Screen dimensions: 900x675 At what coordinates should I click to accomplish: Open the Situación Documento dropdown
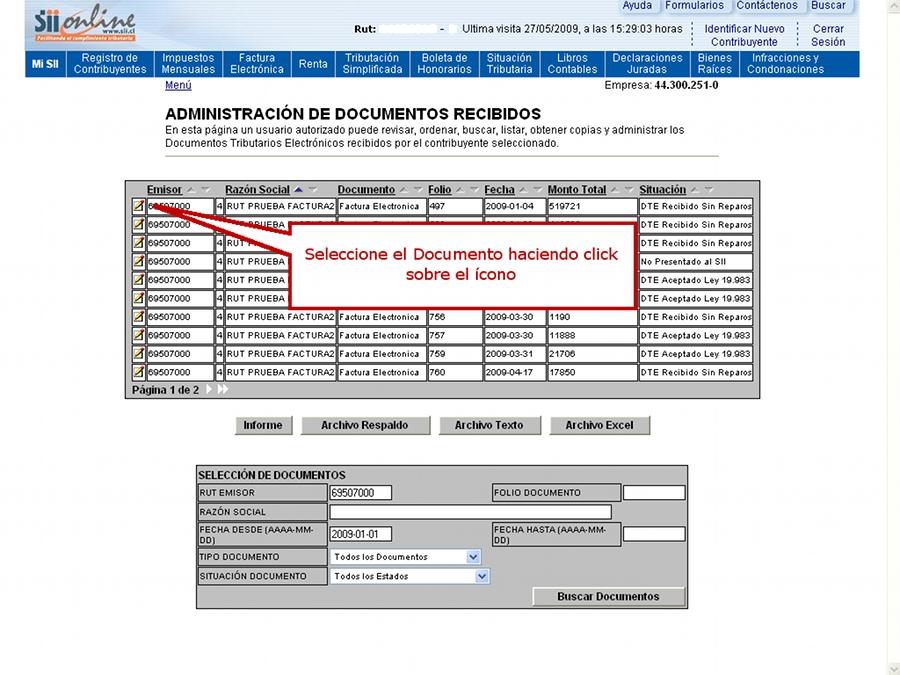482,576
